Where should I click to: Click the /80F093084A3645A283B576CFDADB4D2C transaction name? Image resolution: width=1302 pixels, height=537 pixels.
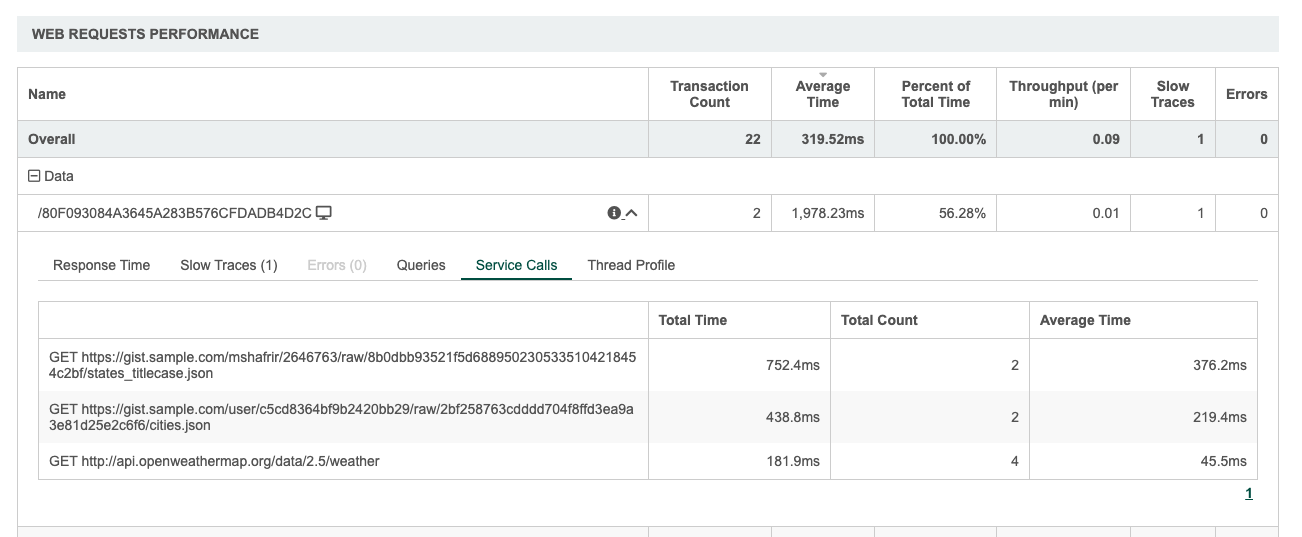(175, 213)
